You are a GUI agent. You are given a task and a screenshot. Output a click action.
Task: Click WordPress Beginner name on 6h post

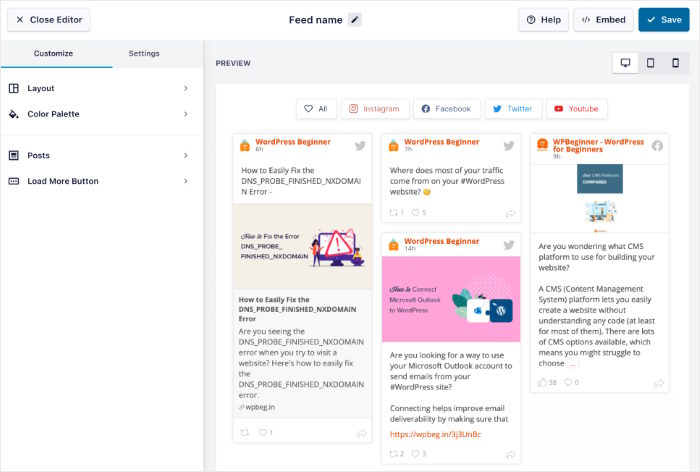point(293,142)
